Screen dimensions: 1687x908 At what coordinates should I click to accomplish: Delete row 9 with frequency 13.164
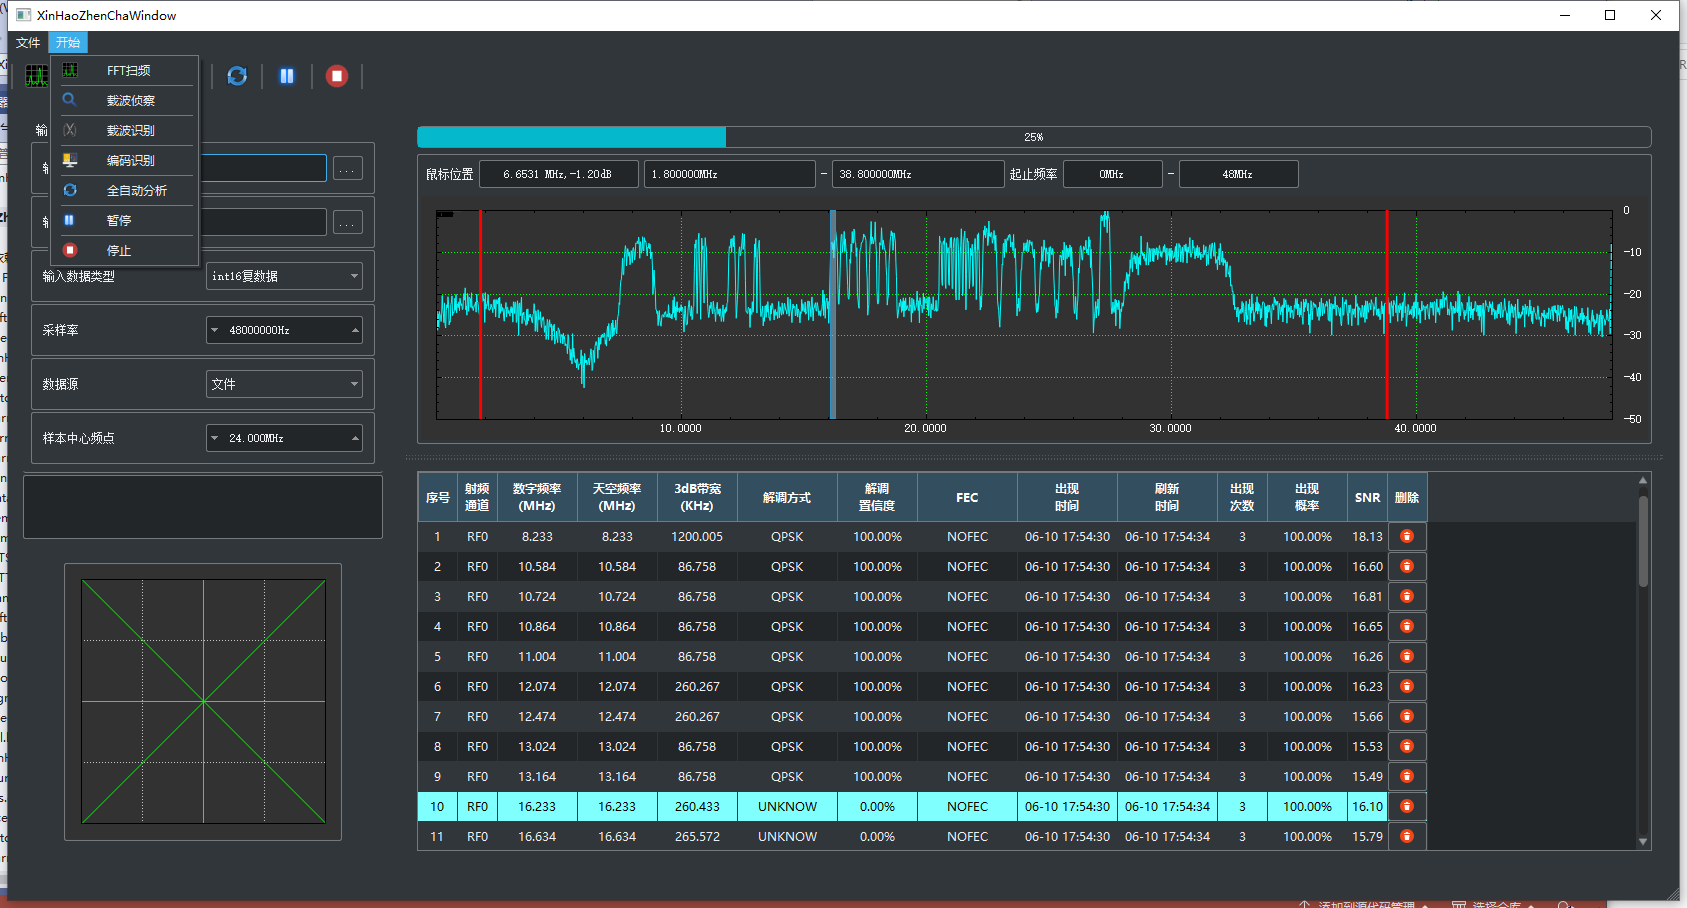[1407, 777]
